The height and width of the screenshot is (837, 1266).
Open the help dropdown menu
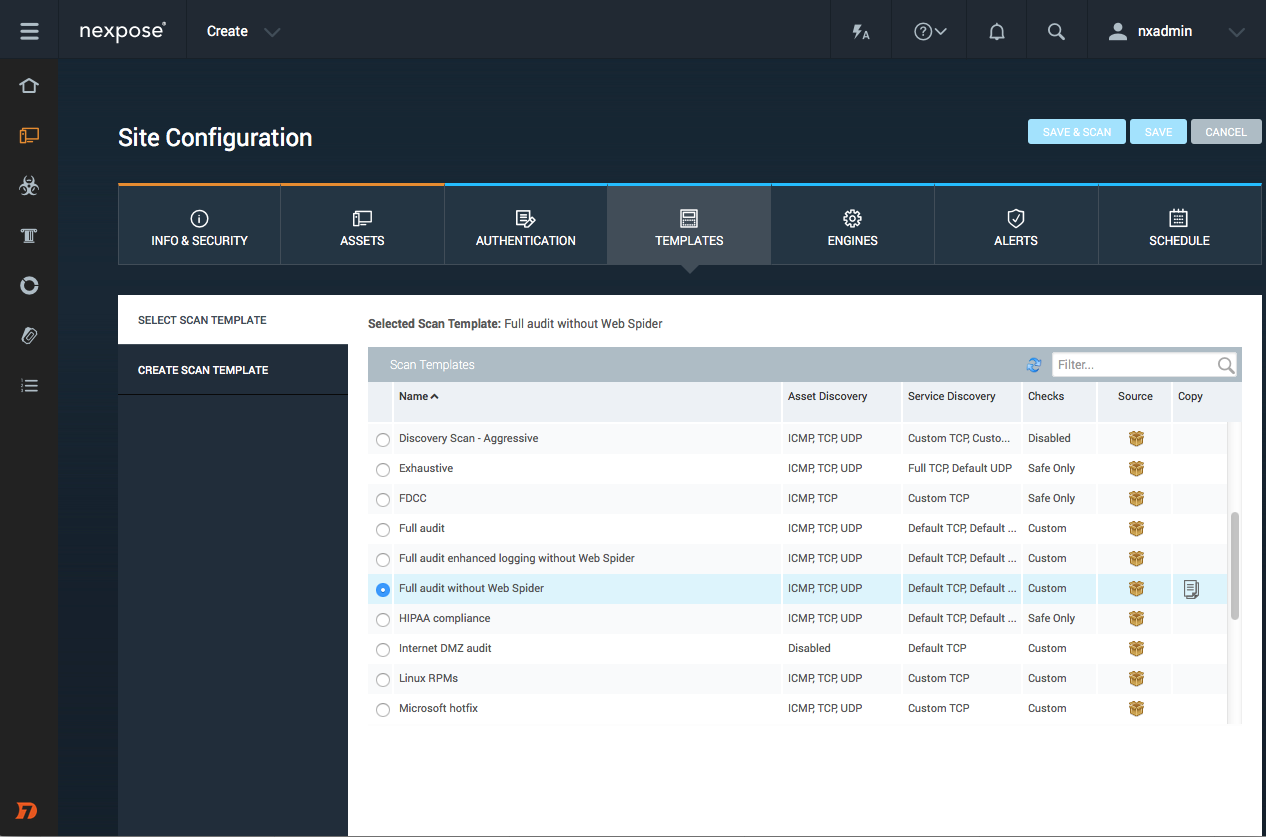click(x=930, y=31)
